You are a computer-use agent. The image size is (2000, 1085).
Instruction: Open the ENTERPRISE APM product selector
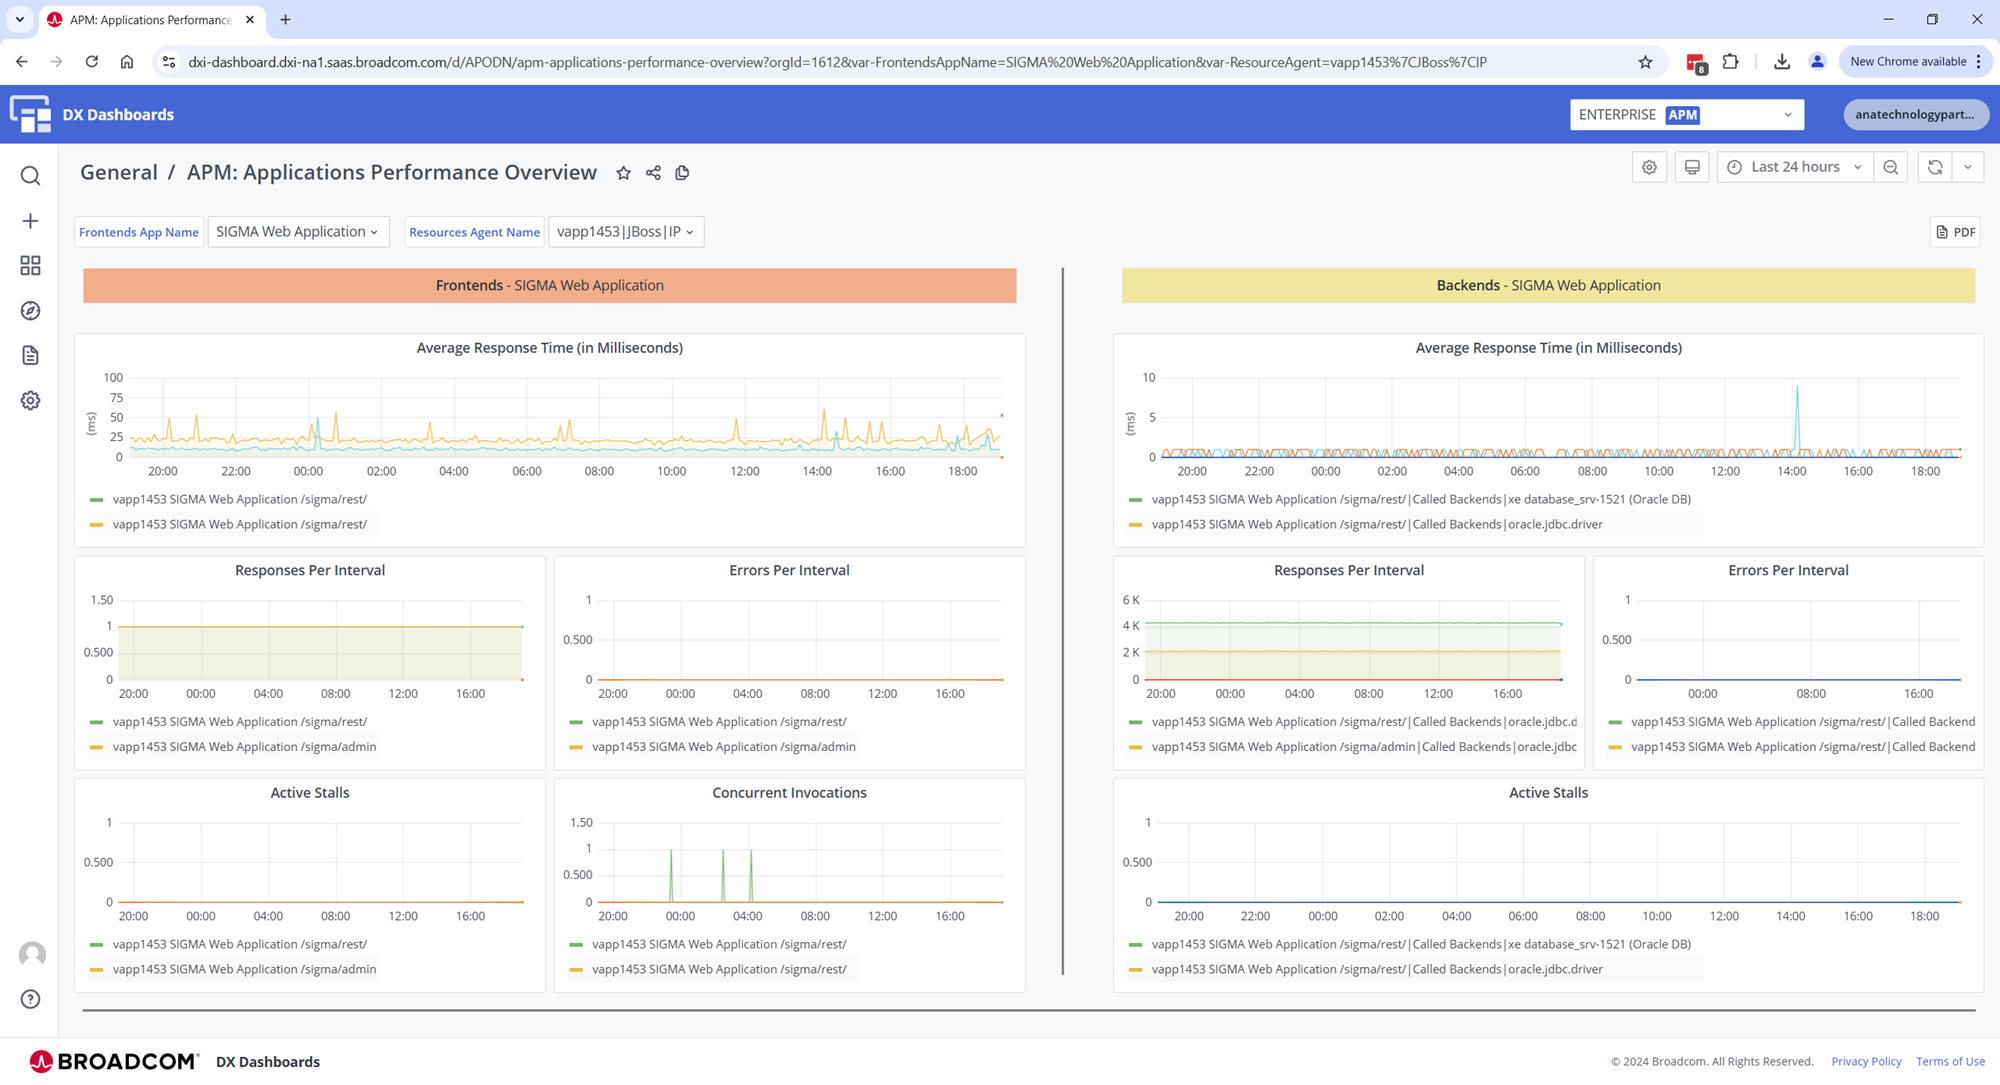point(1686,114)
